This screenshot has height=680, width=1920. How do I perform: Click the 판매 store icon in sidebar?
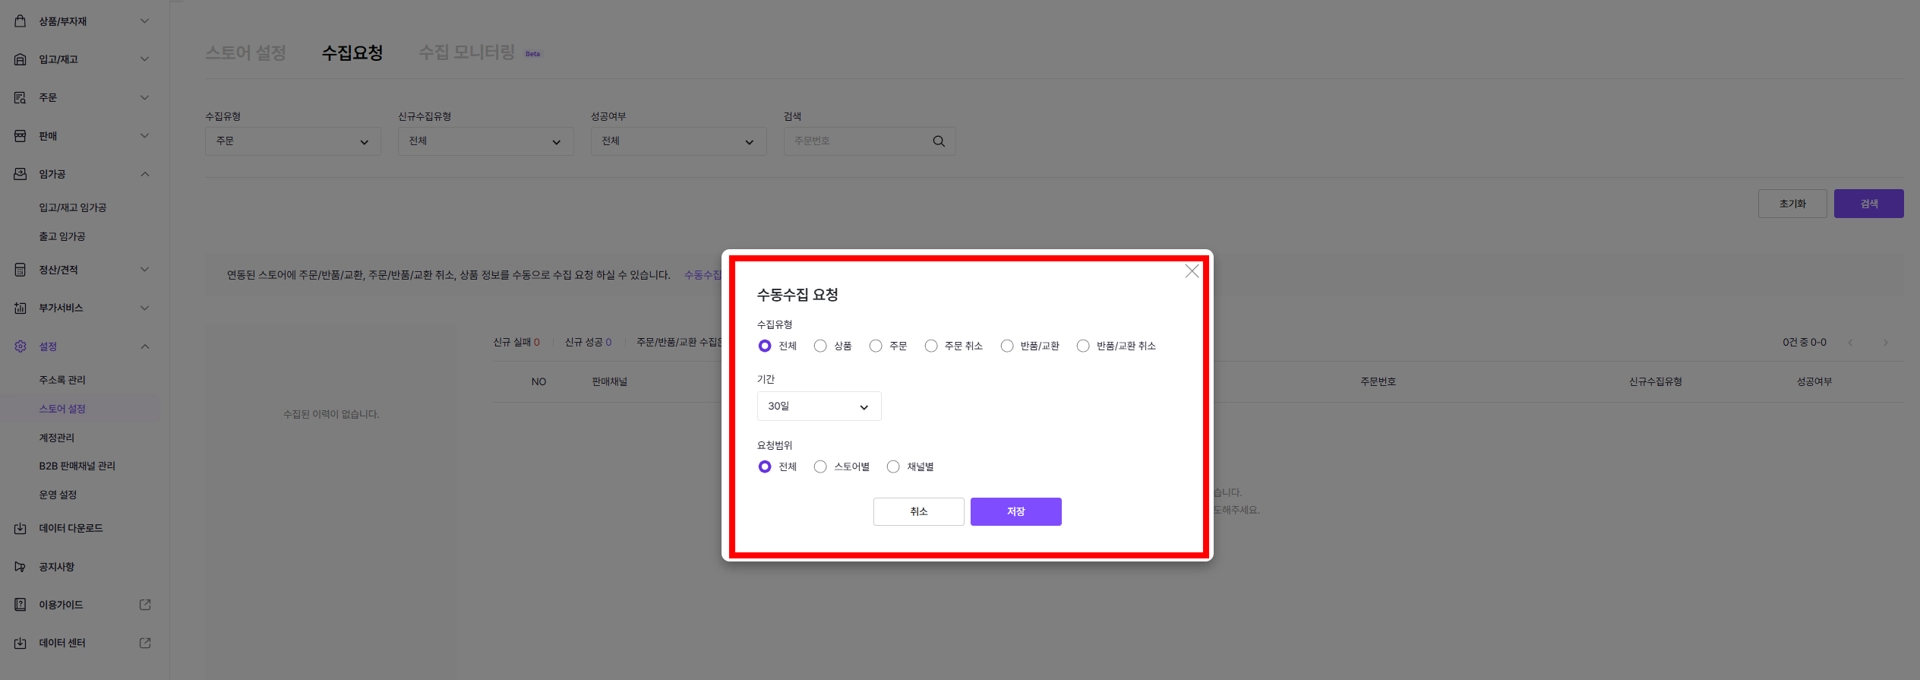20,136
